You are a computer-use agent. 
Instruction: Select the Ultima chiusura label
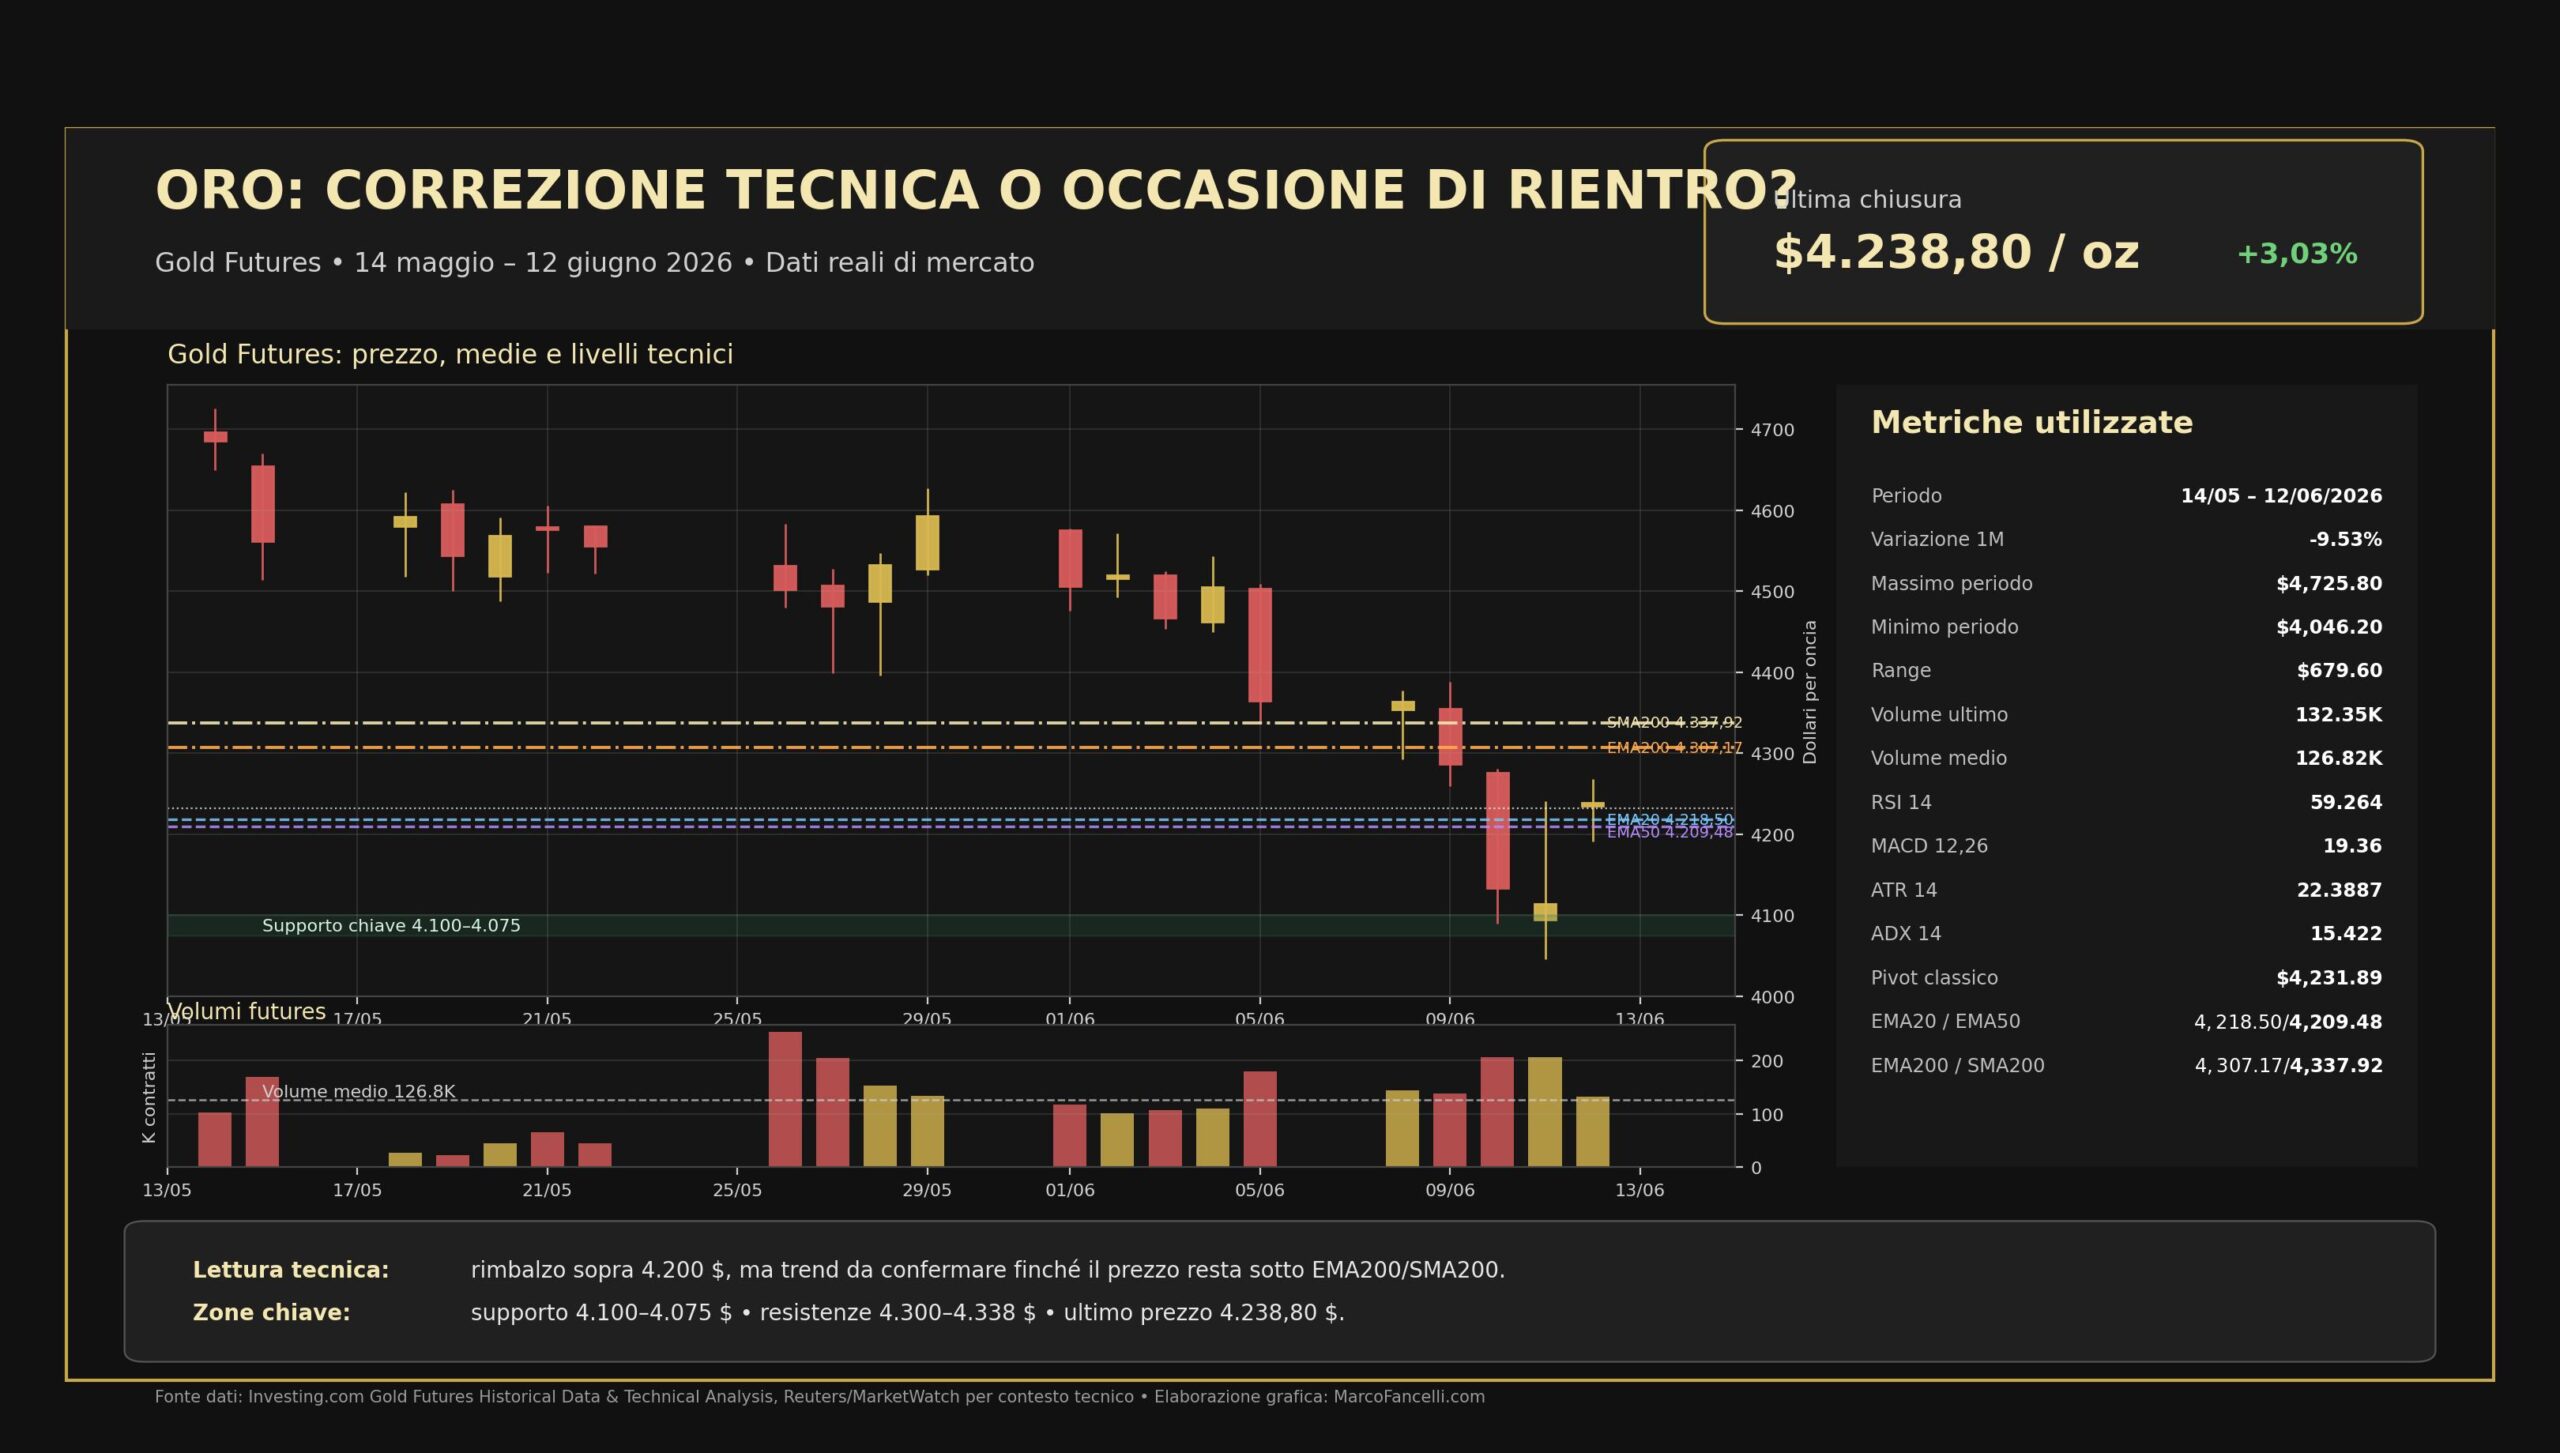coord(1867,199)
